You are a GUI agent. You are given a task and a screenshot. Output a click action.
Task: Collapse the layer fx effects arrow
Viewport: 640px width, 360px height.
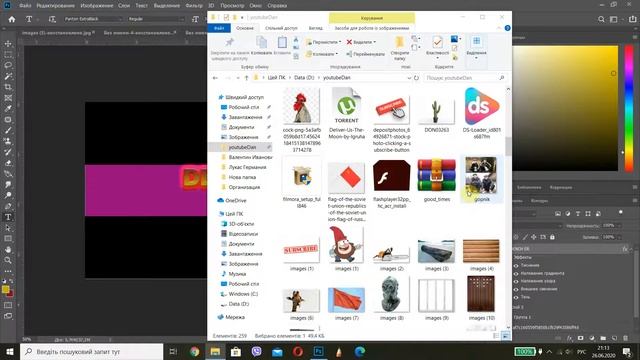click(x=631, y=249)
